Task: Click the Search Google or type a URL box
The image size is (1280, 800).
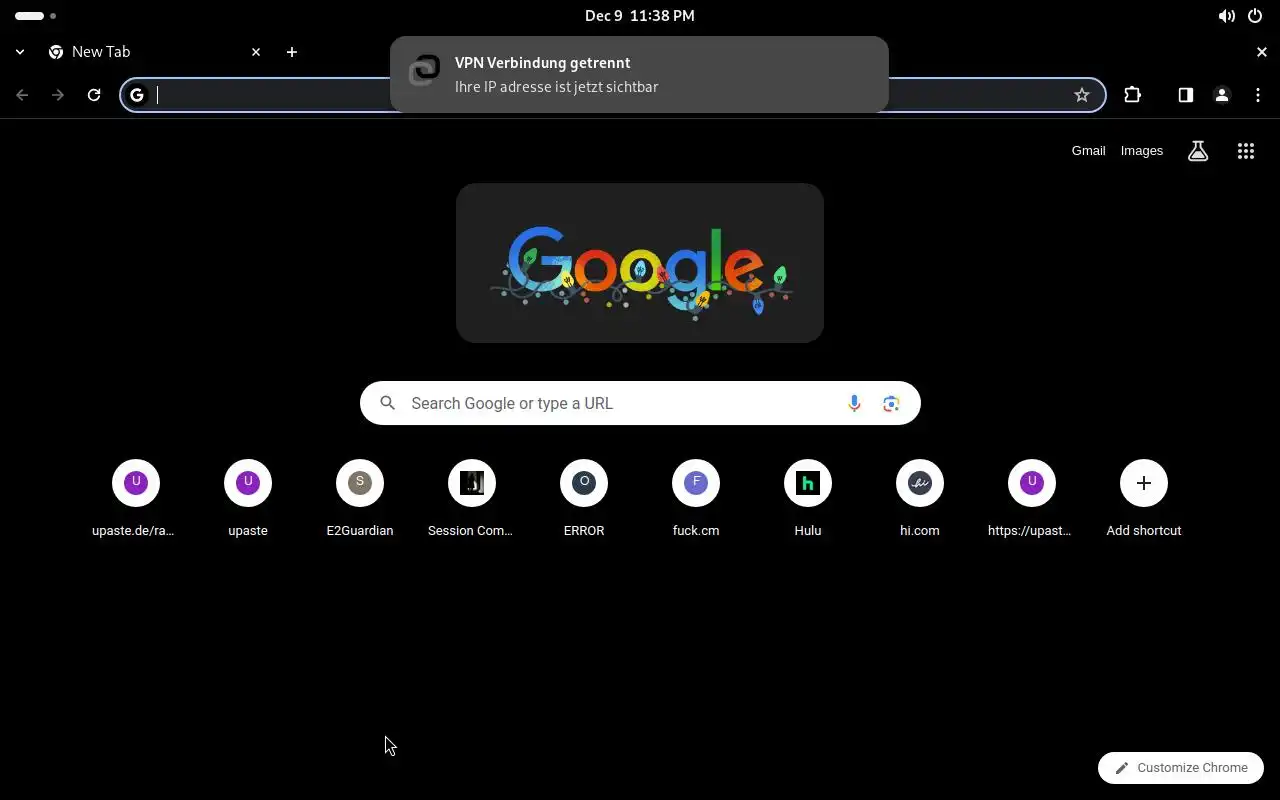Action: [640, 403]
